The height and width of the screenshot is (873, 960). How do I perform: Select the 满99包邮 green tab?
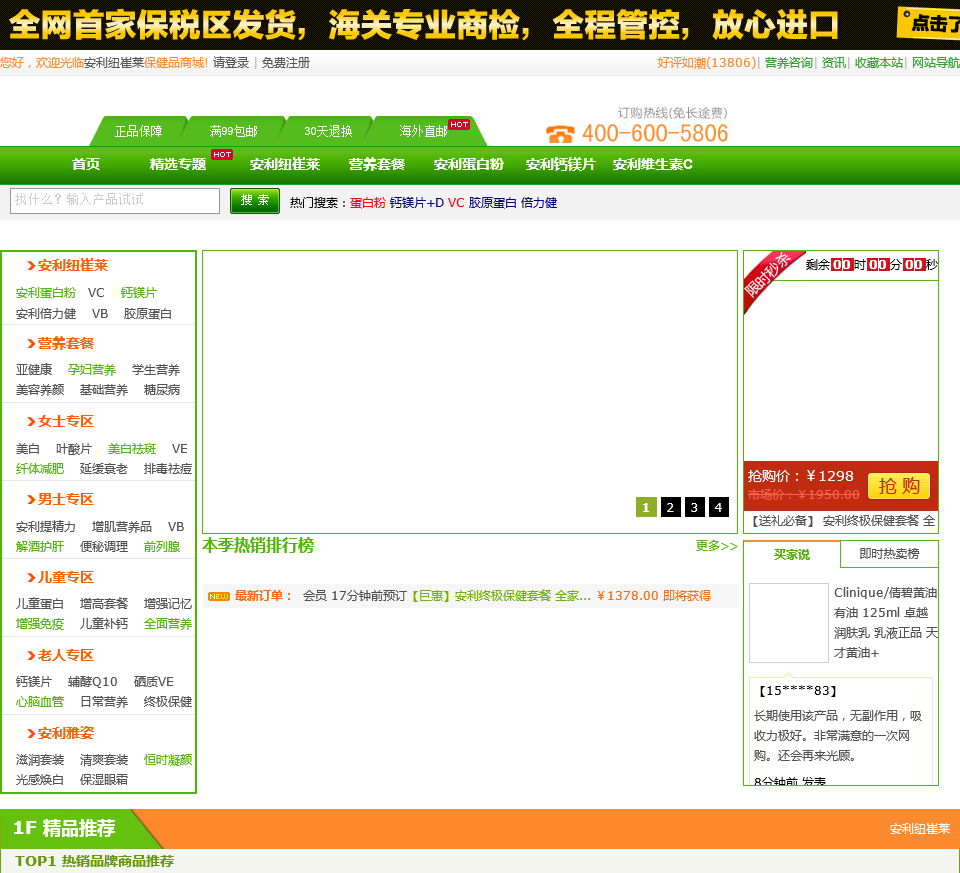click(x=233, y=131)
